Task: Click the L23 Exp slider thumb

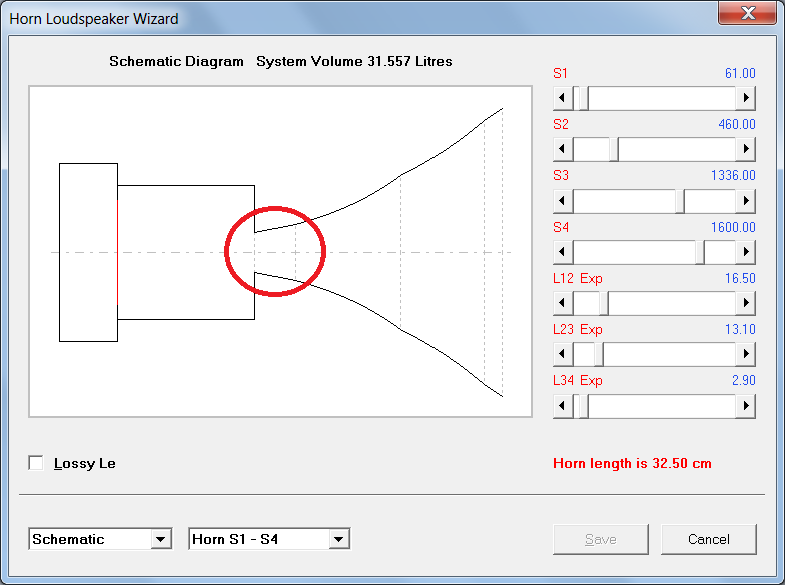Action: pyautogui.click(x=599, y=354)
